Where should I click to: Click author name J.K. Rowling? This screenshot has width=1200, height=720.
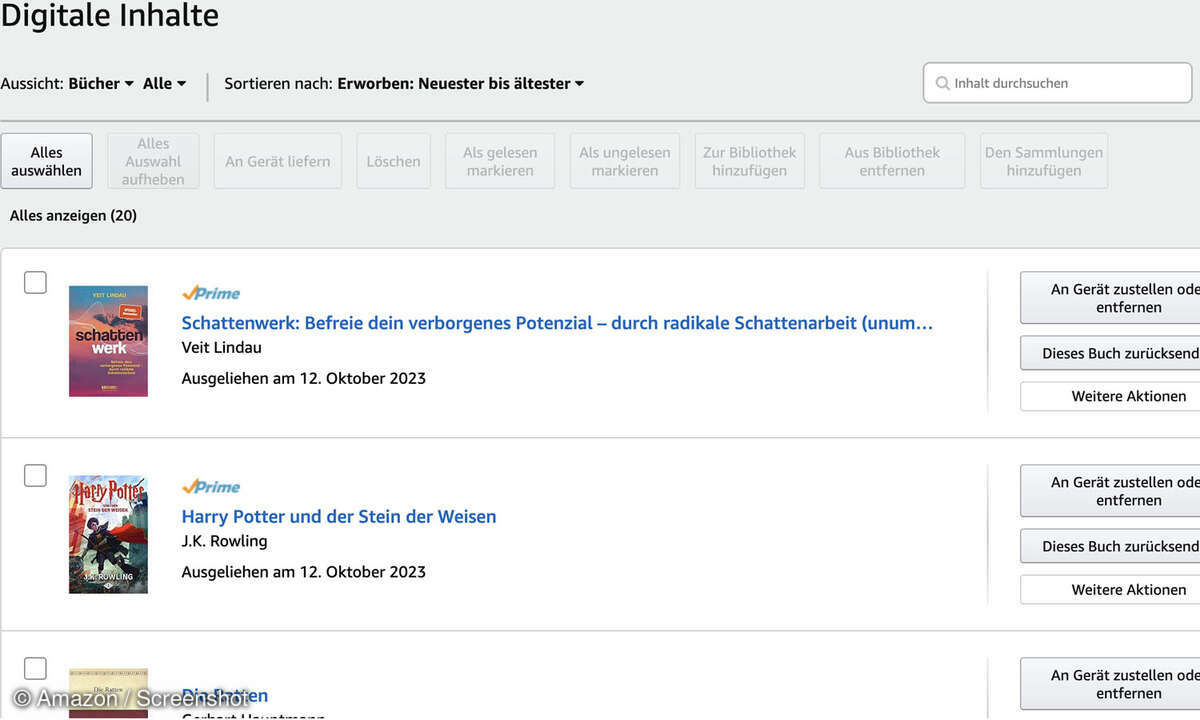coord(225,541)
